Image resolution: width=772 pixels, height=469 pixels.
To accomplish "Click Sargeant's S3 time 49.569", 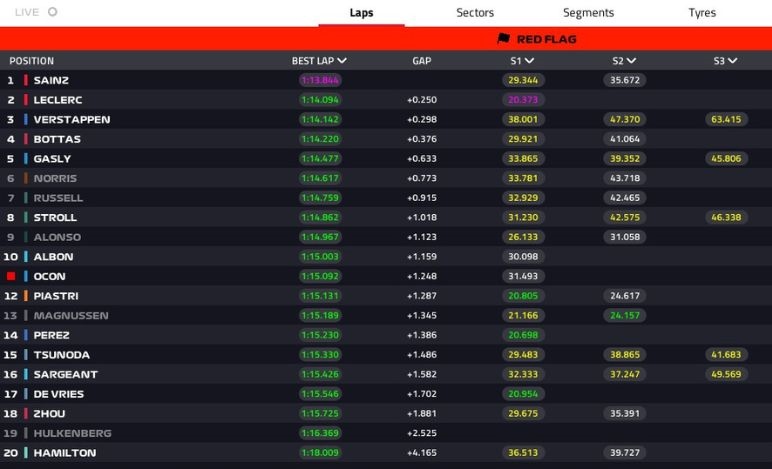I will pos(726,375).
